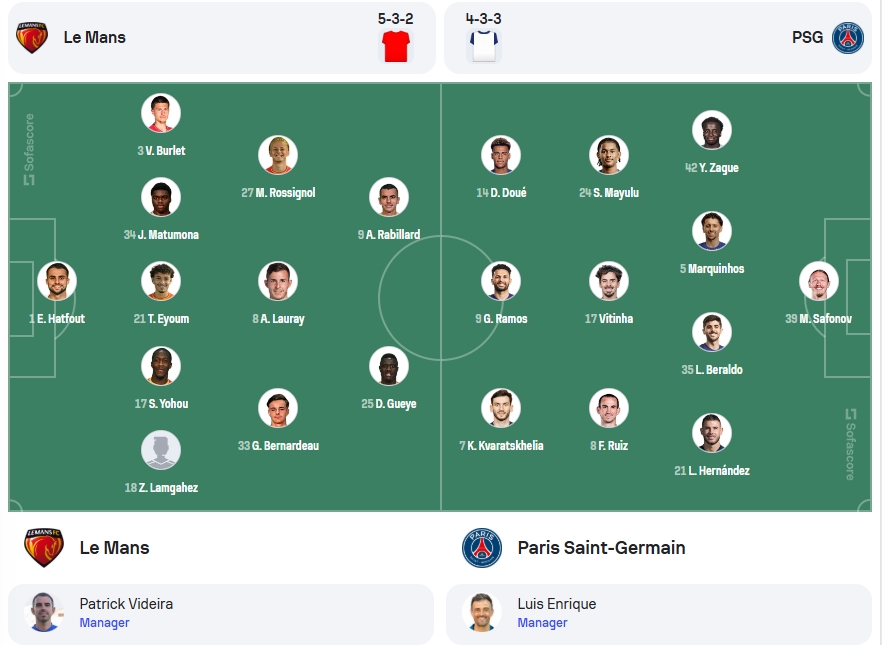Open the Le Mans crest in lineup header
Image resolution: width=882 pixels, height=645 pixels.
click(x=32, y=38)
